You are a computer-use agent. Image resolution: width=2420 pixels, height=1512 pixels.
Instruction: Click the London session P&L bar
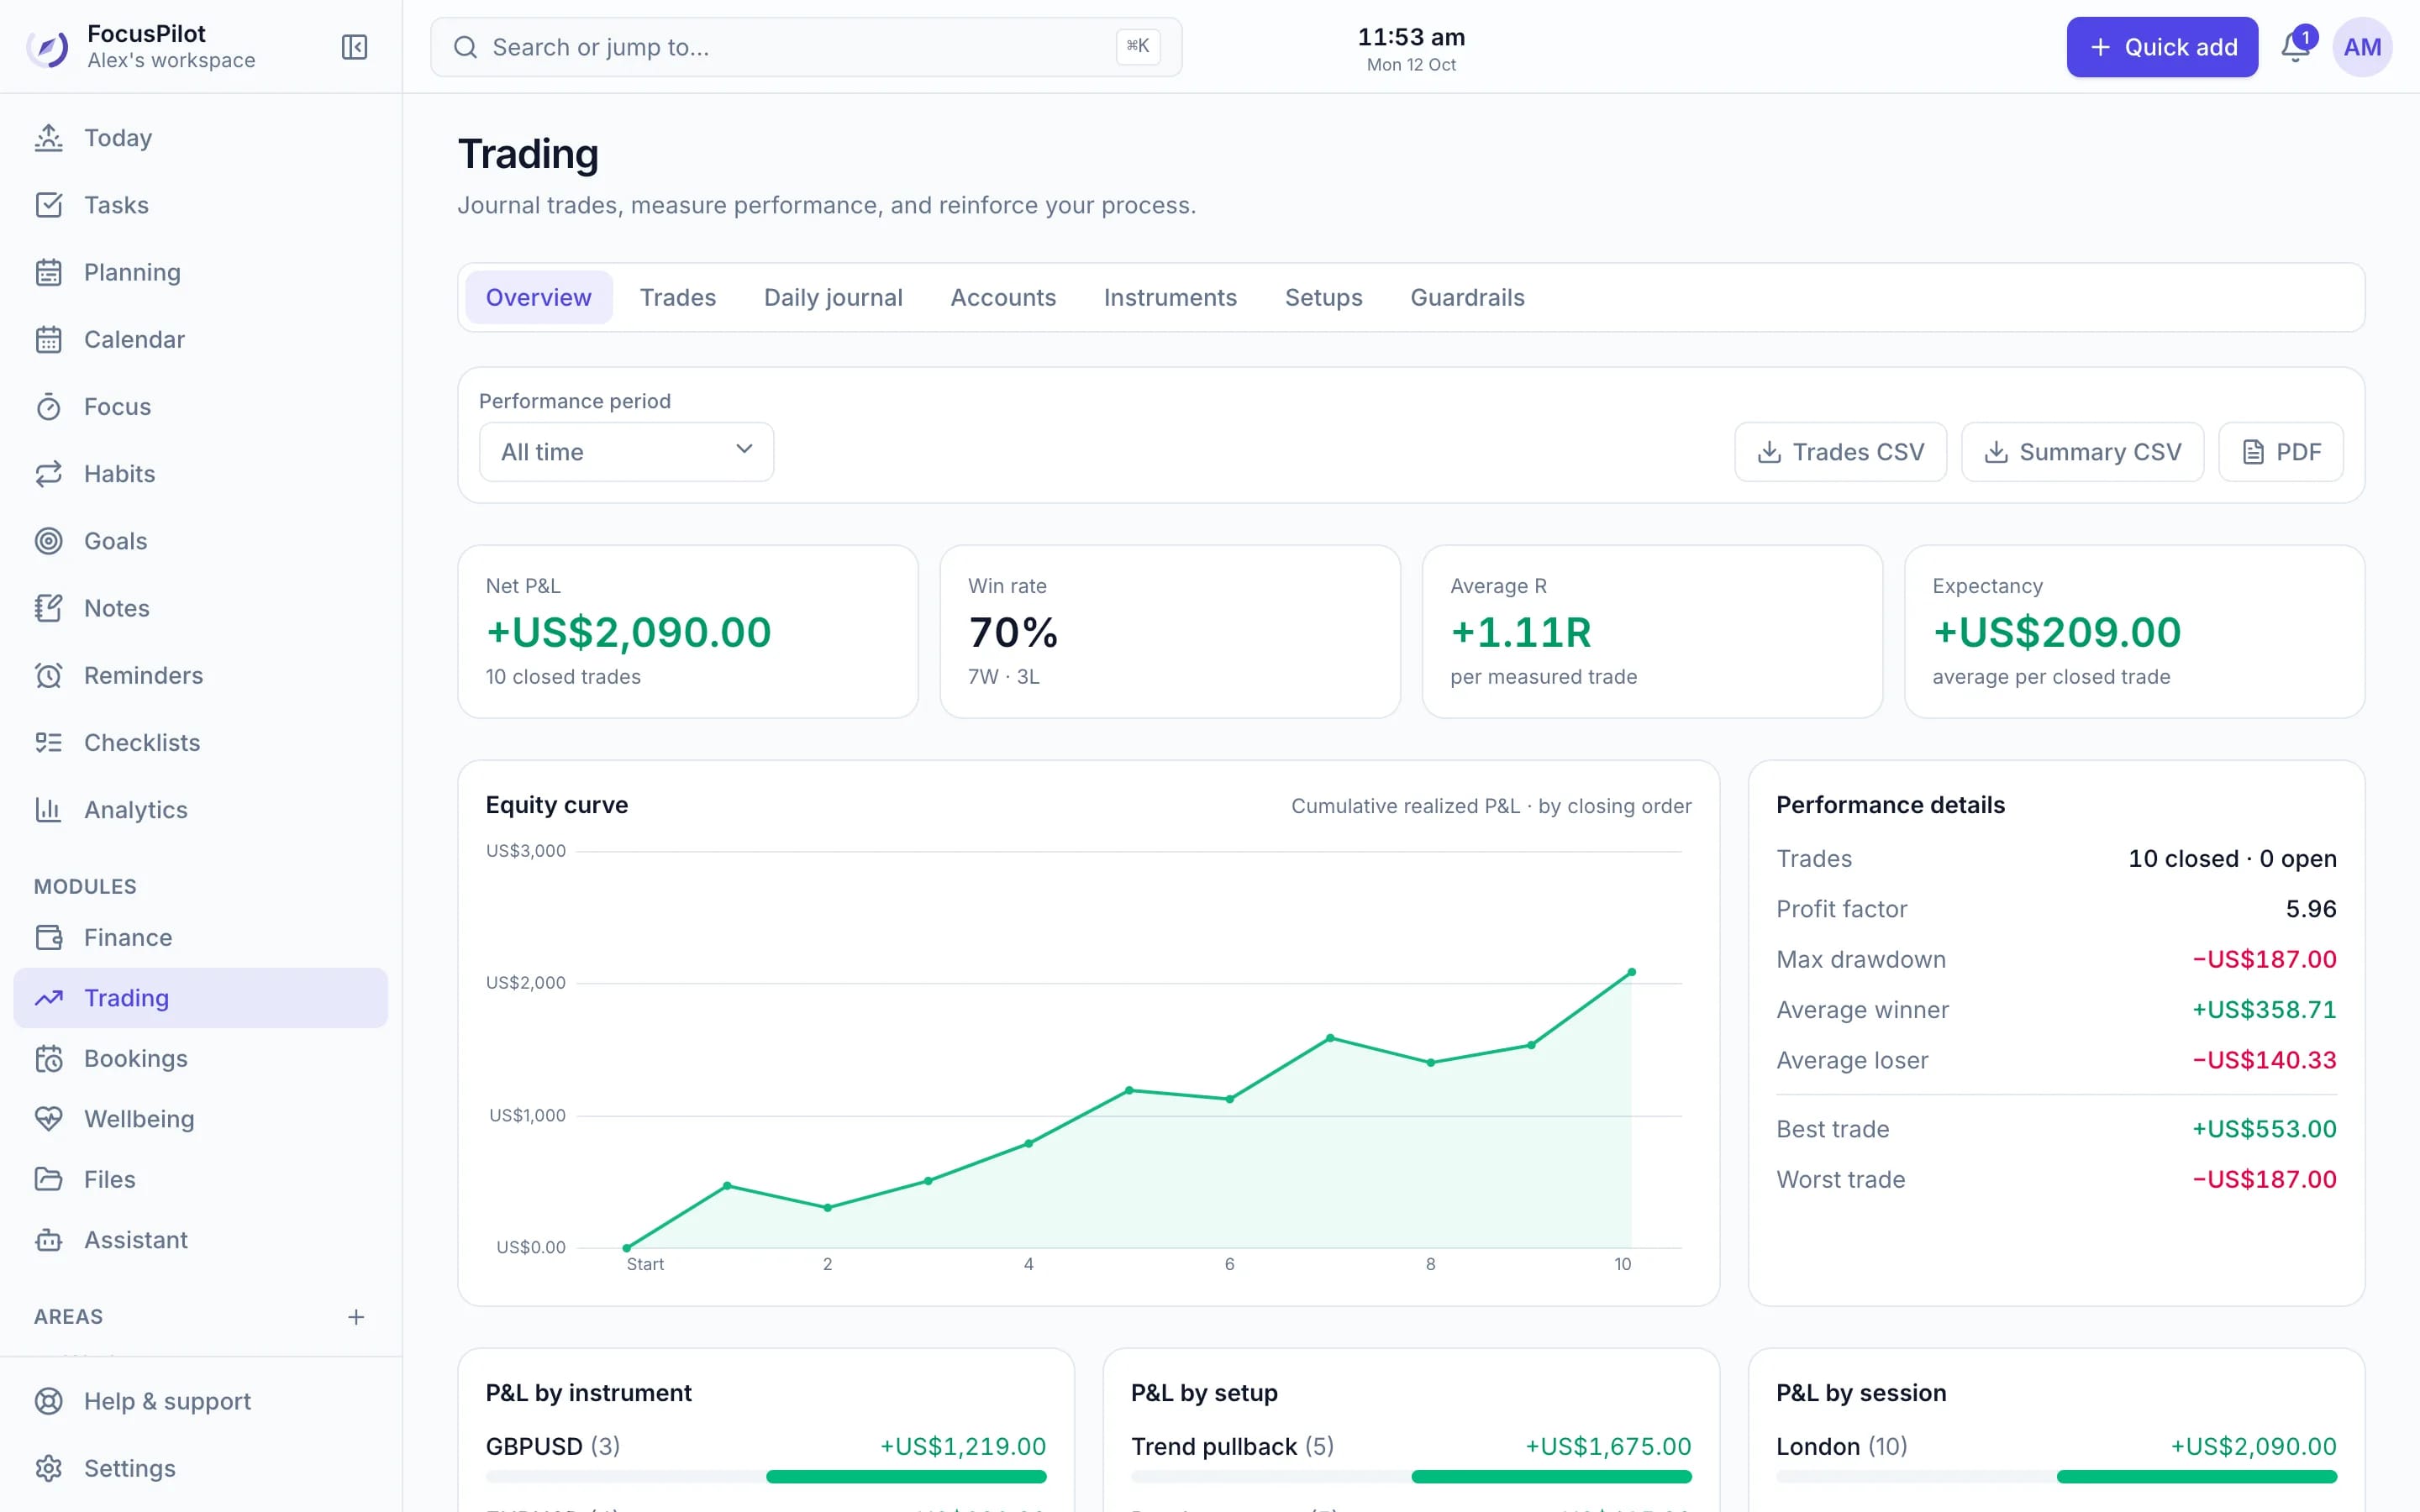coord(2056,1476)
